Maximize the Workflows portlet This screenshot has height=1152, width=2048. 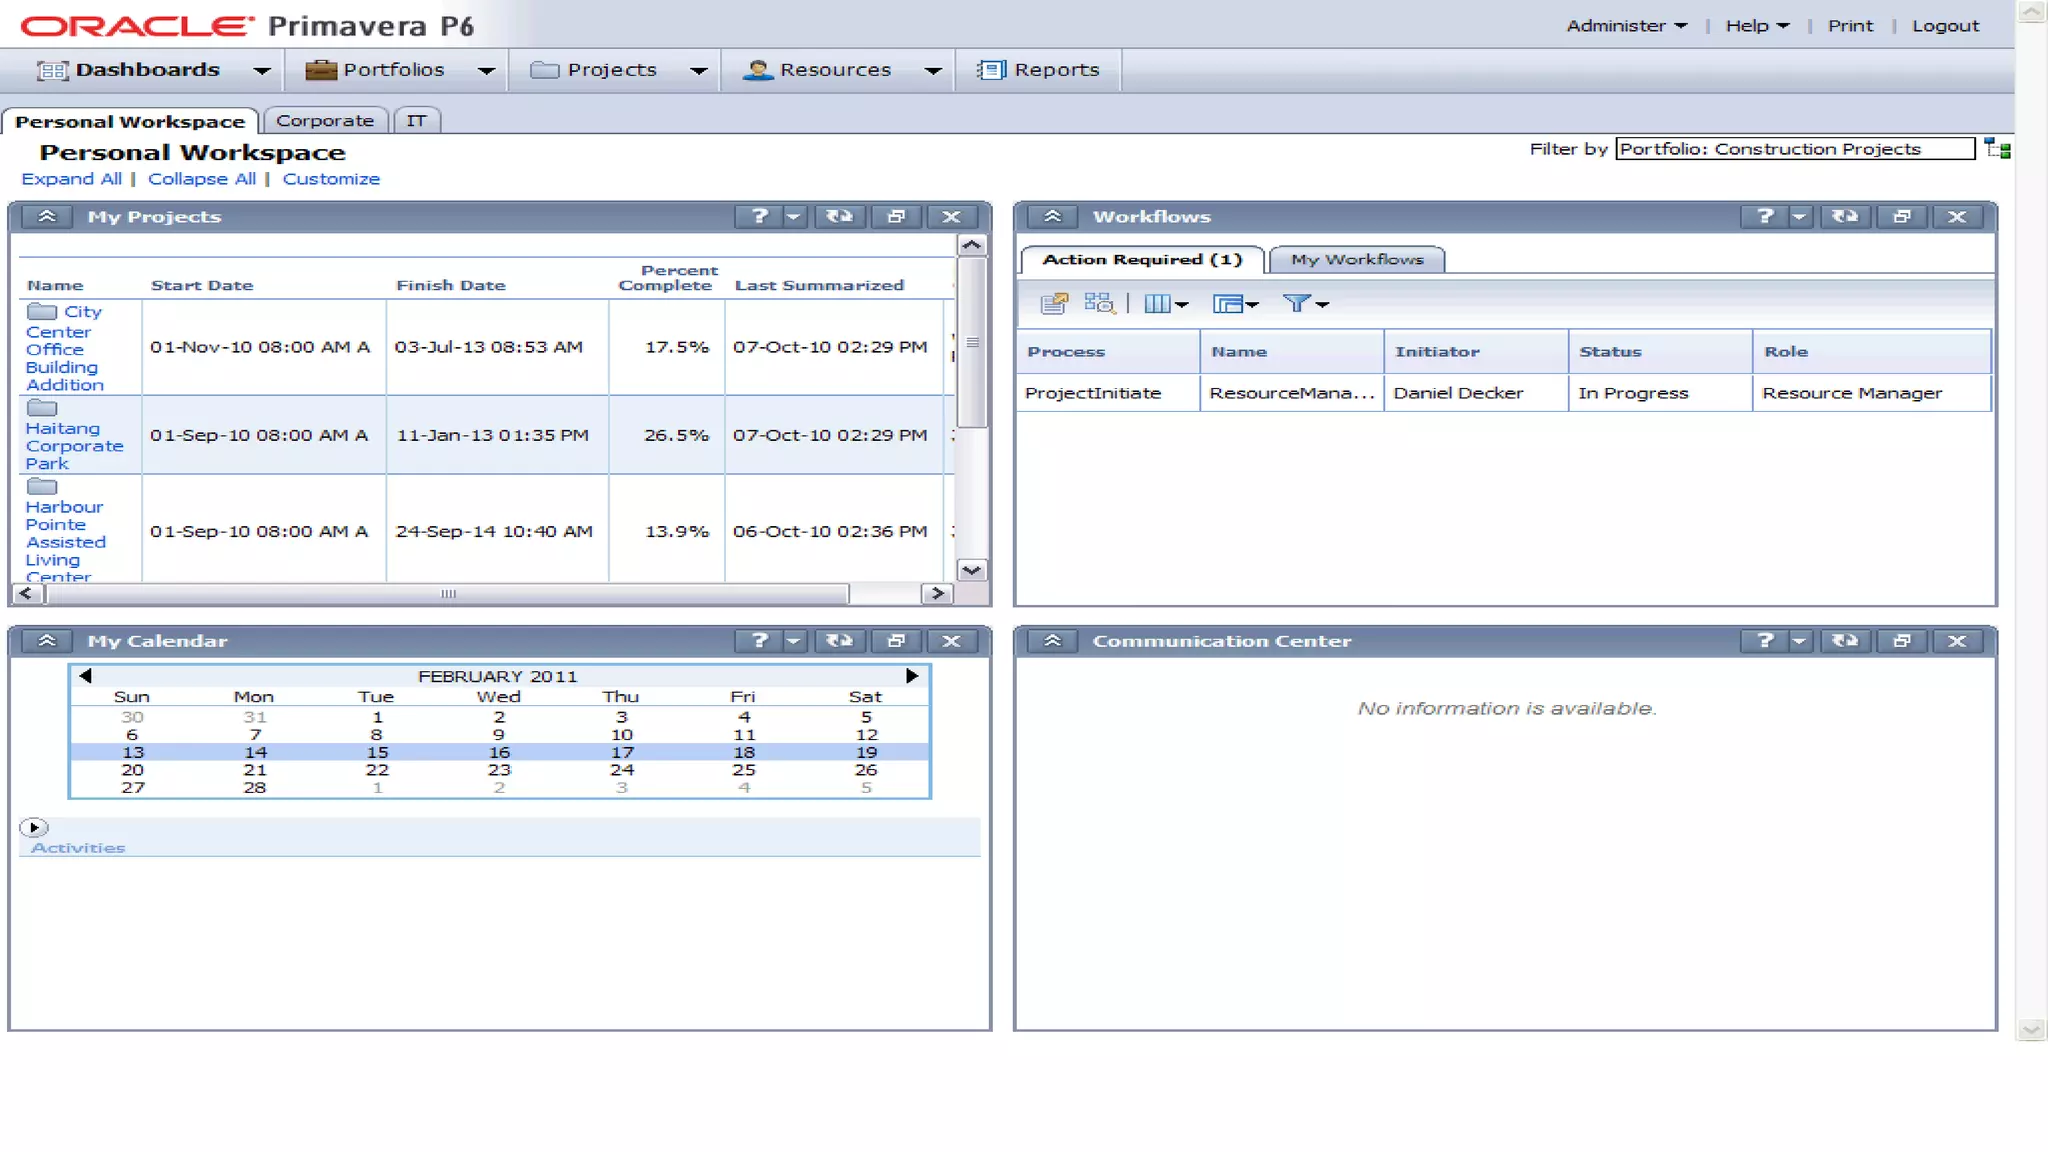point(1902,216)
